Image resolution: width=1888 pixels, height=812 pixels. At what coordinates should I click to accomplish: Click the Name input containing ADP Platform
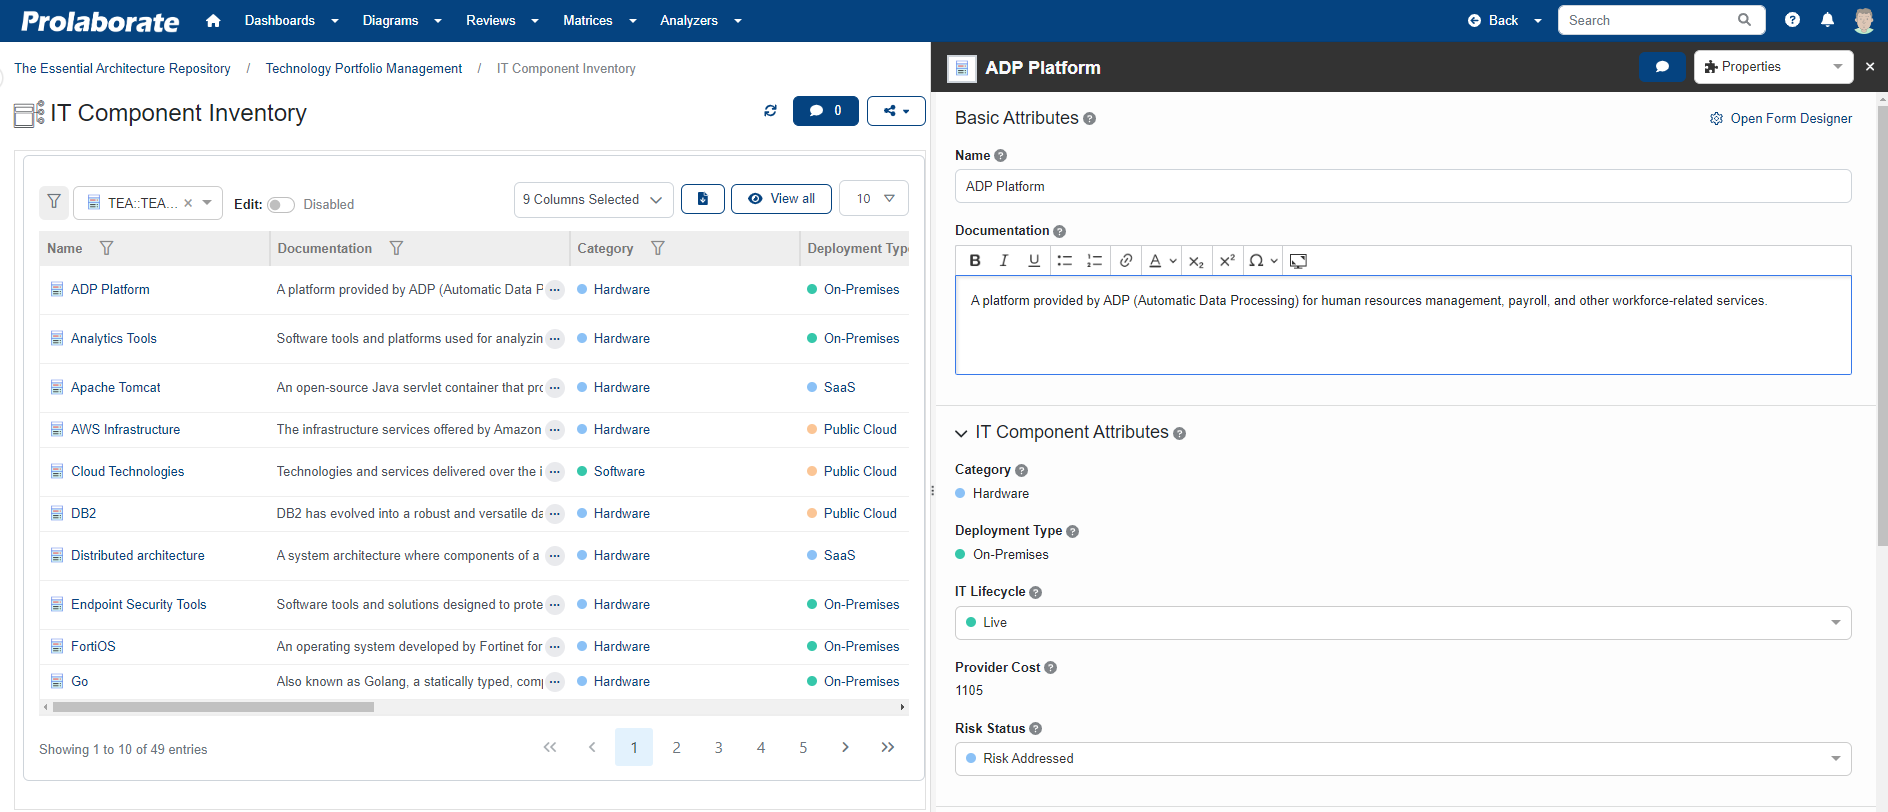(1403, 186)
